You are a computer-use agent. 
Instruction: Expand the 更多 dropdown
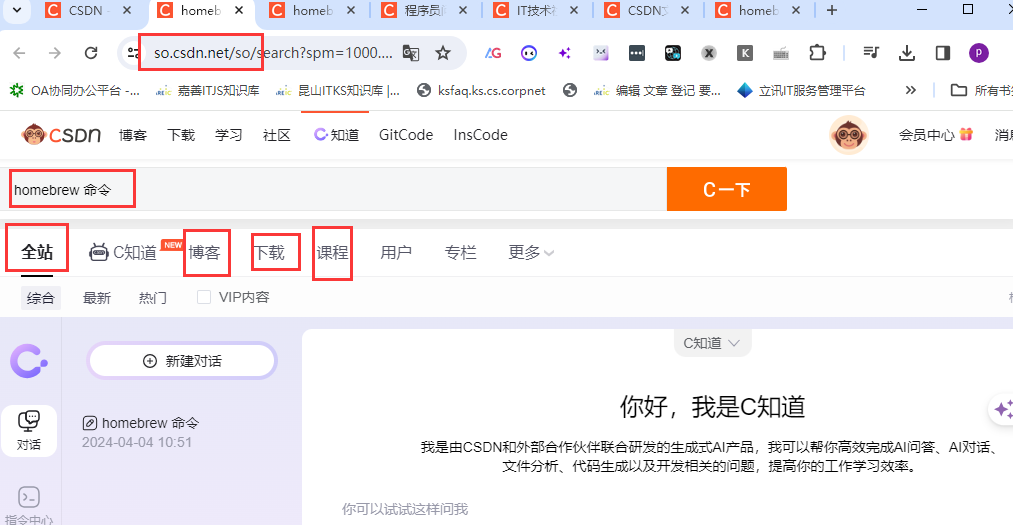coord(531,252)
